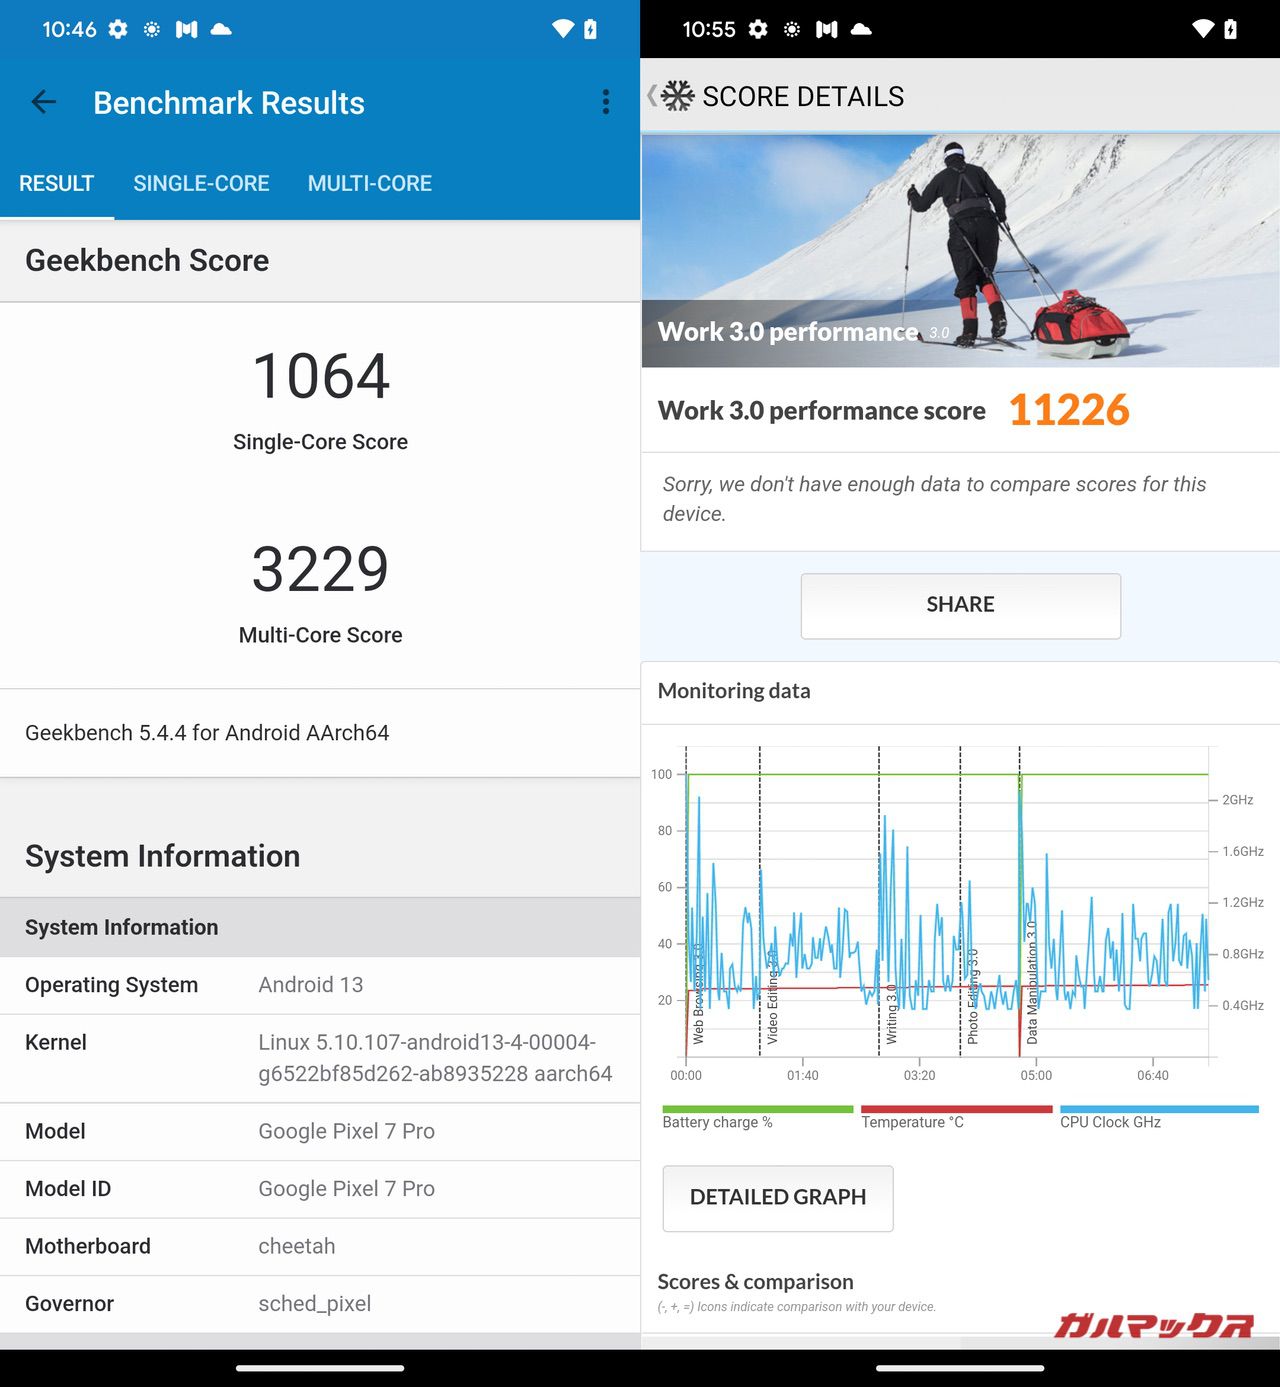This screenshot has width=1280, height=1387.
Task: Tap the Battery charge % green legend
Action: pos(756,1116)
